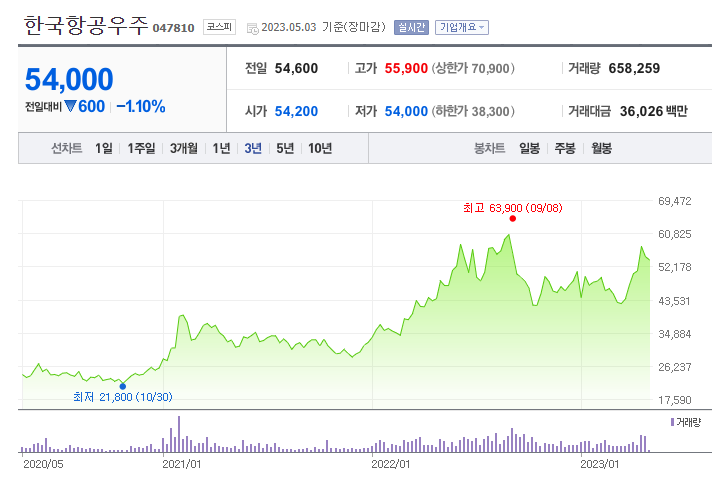Click the 2020/05 x-axis label
Viewport: 712px width, 484px height.
click(x=43, y=464)
